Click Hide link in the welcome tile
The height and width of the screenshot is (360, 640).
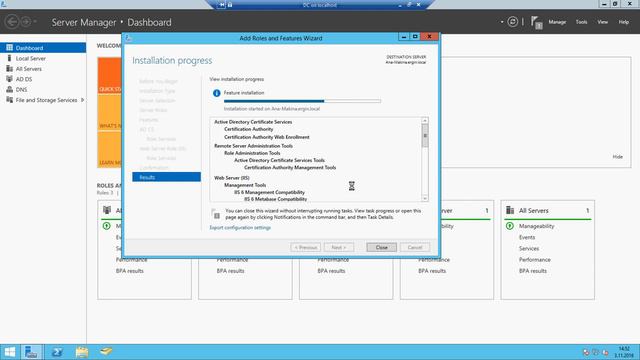point(618,157)
